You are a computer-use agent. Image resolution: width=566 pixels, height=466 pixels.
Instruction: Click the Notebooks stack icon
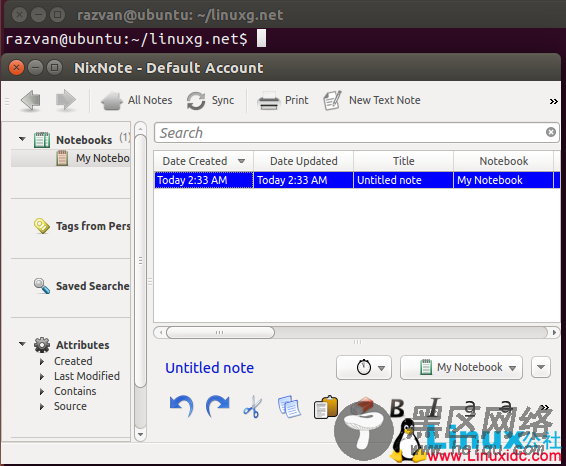coord(42,140)
